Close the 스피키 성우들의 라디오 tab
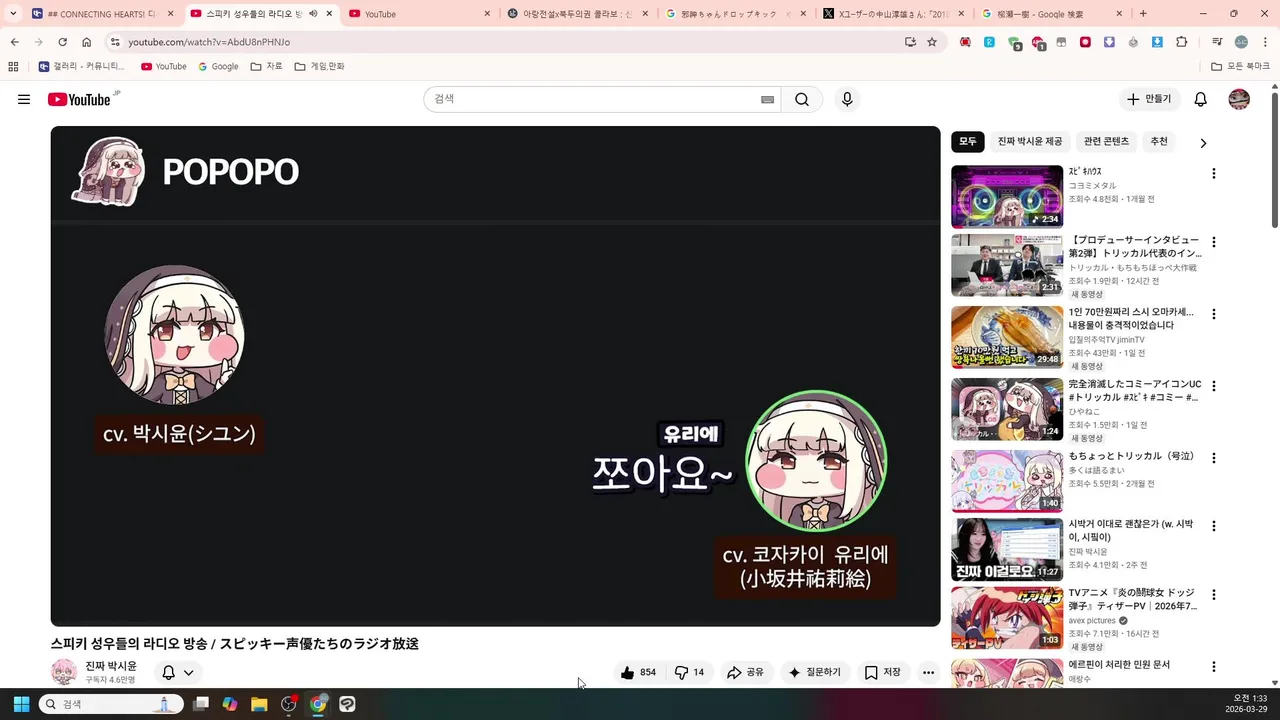This screenshot has height=720, width=1280. (329, 14)
